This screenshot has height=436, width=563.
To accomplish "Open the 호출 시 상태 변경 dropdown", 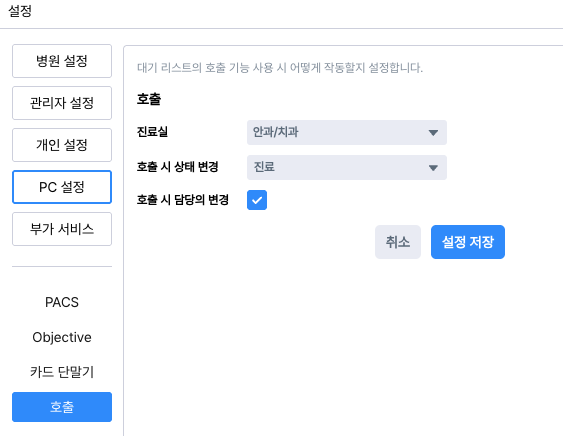I will point(347,167).
